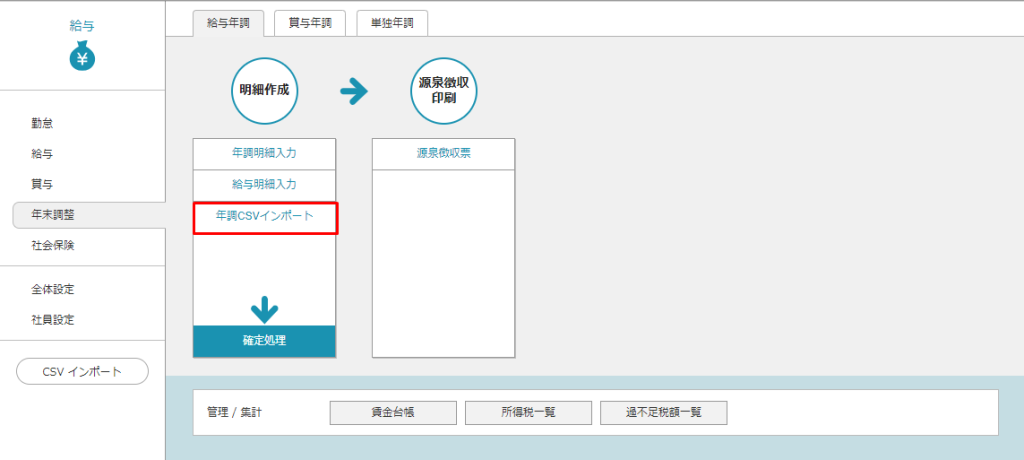The height and width of the screenshot is (460, 1024).
Task: Open 年調明細入力 link
Action: (x=264, y=154)
